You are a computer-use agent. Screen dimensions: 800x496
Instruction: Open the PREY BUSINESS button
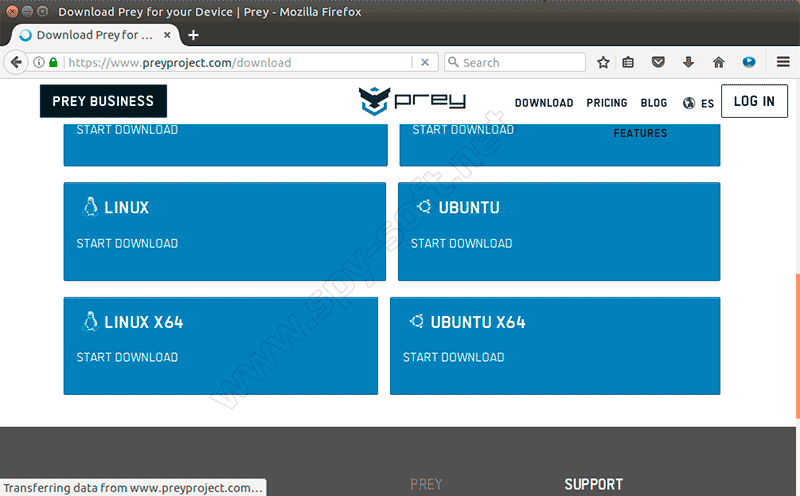pyautogui.click(x=103, y=101)
